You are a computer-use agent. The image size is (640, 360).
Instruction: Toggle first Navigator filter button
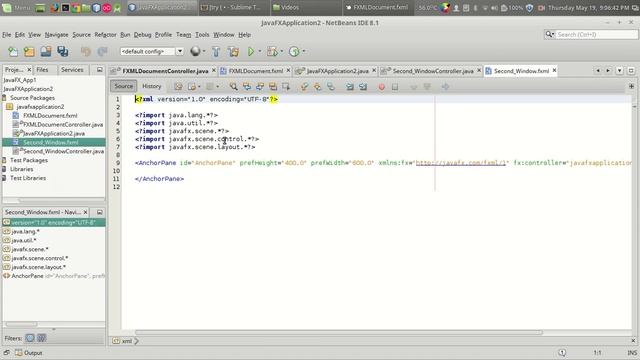point(30,338)
